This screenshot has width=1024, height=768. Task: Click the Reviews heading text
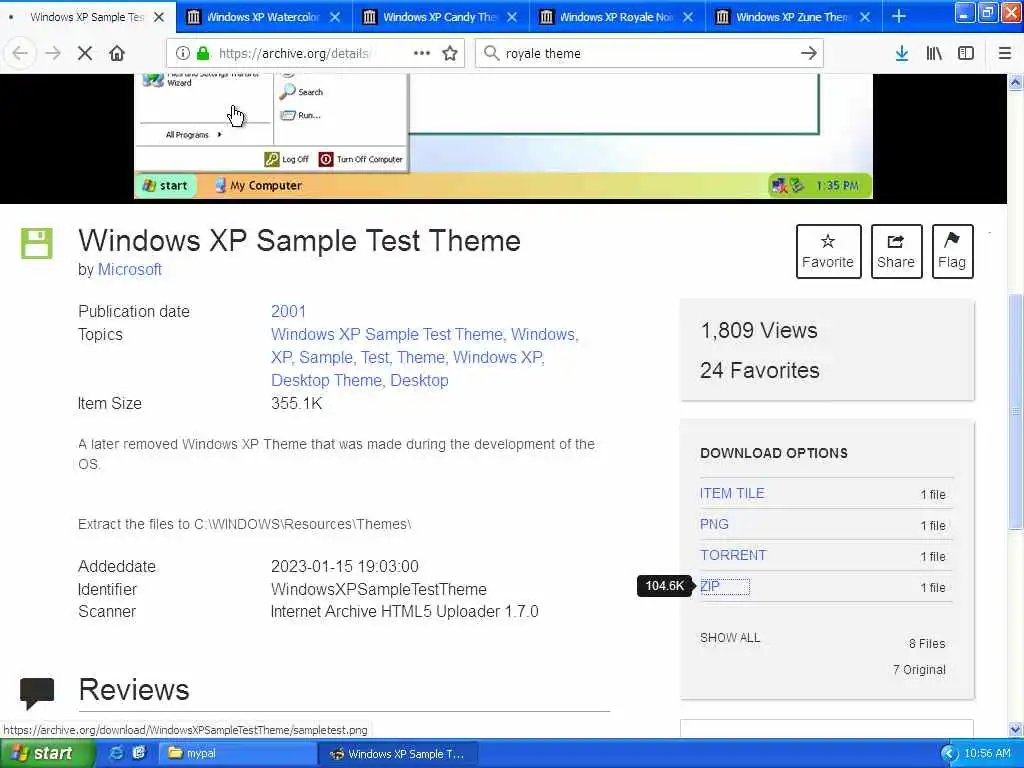(134, 690)
